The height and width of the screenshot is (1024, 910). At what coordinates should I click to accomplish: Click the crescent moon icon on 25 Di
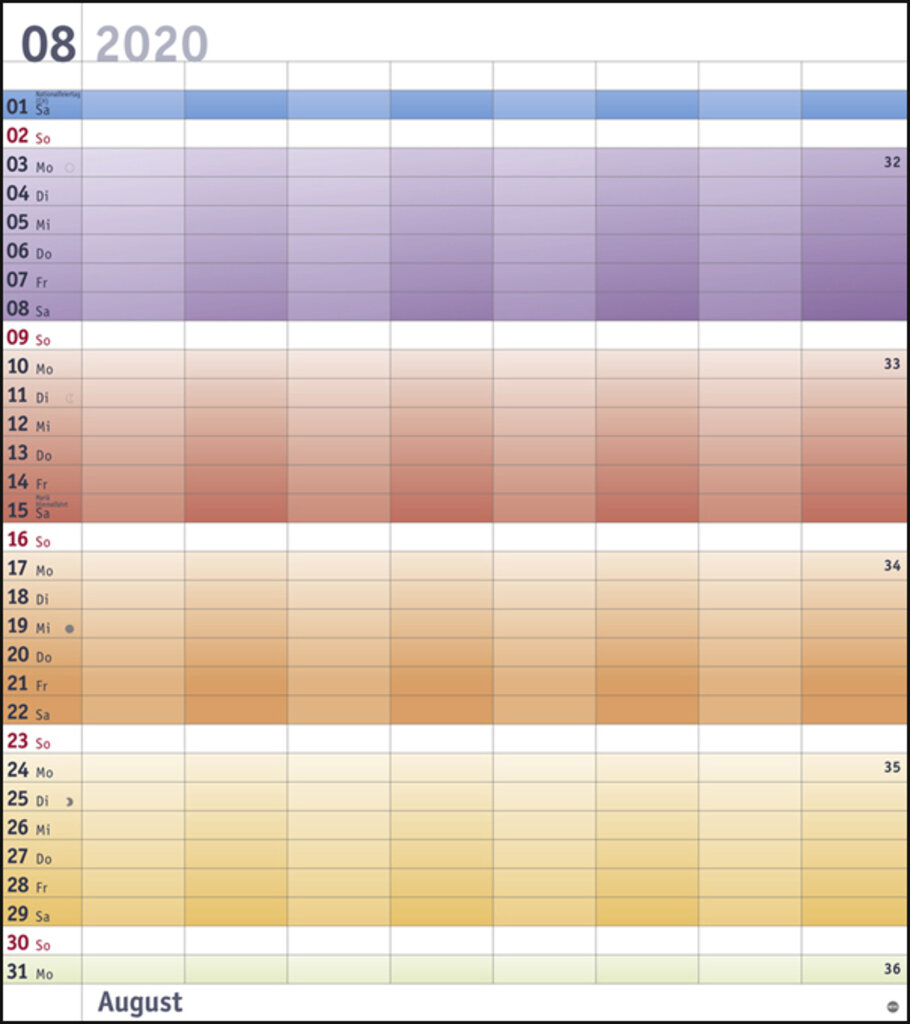(x=69, y=801)
